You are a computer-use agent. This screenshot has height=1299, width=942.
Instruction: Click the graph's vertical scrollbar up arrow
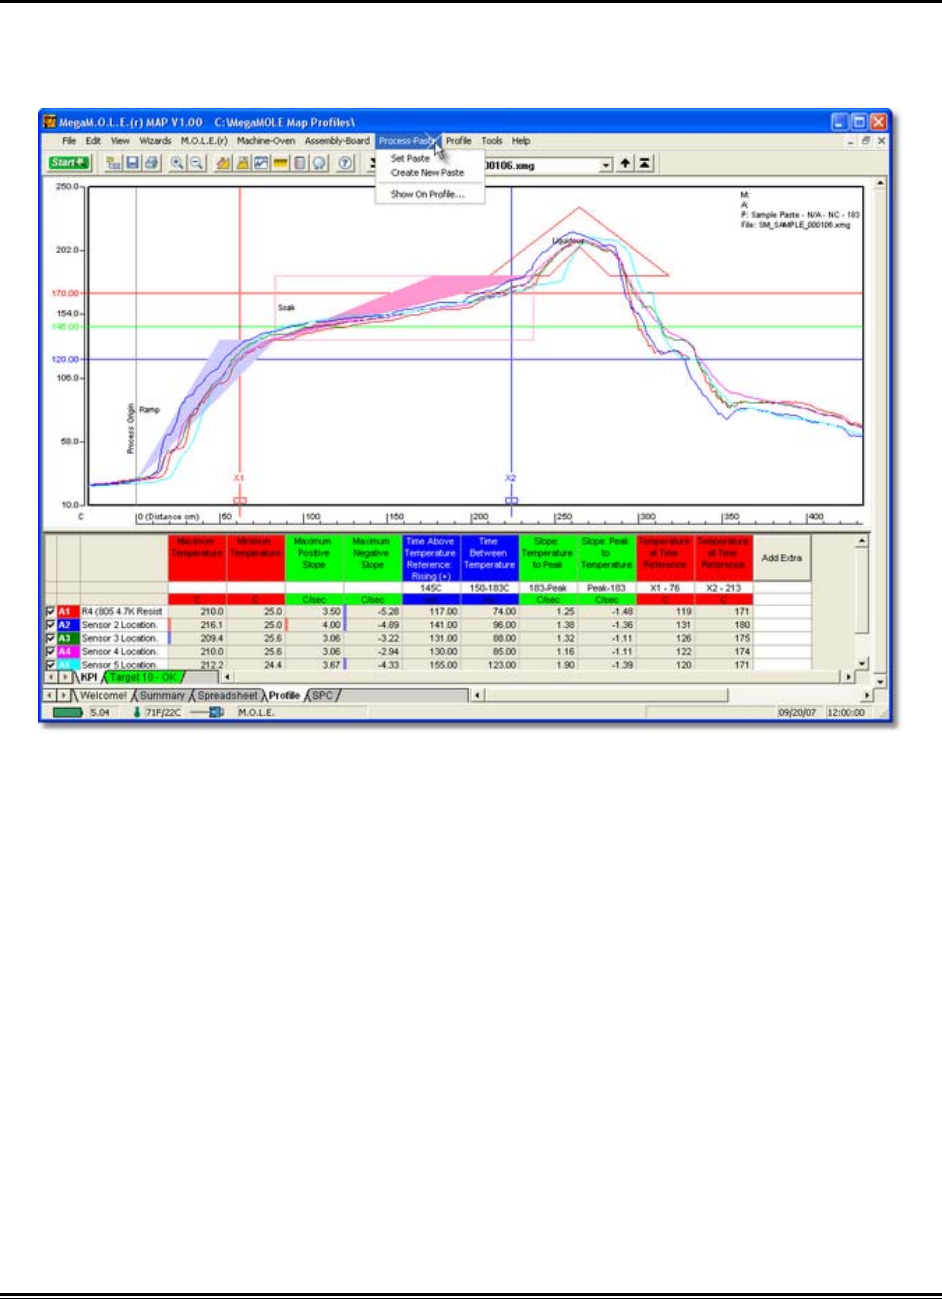pyautogui.click(x=881, y=184)
